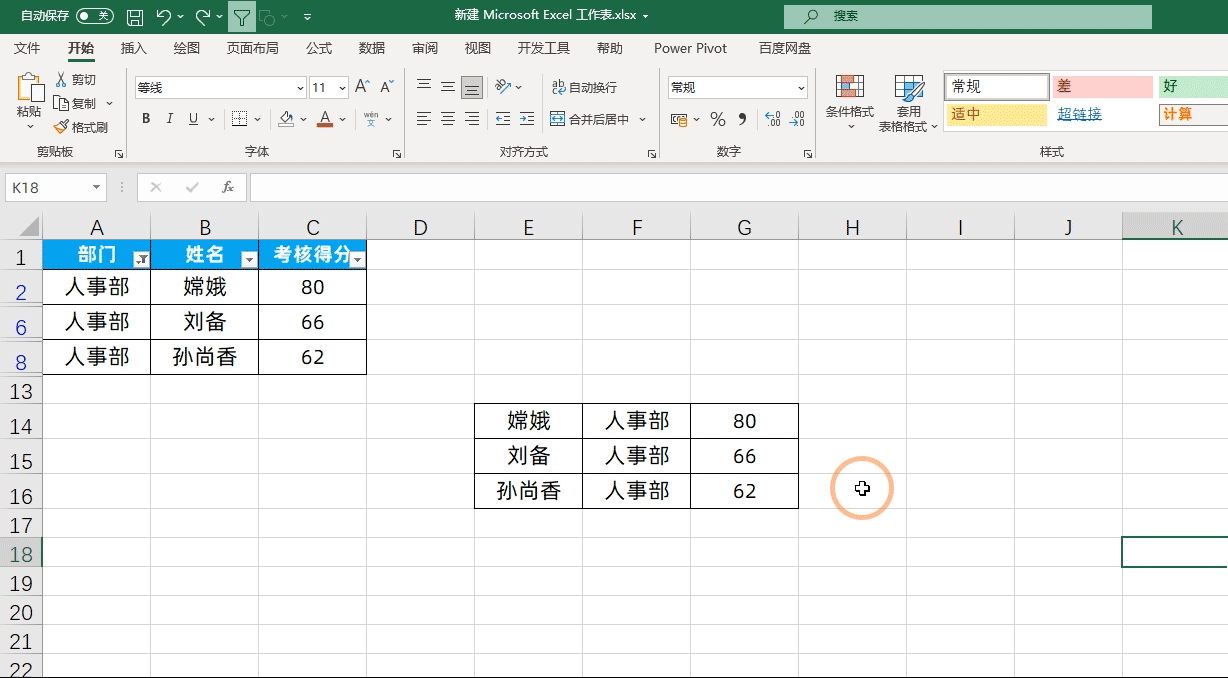Click the Redo arrow icon

(x=203, y=16)
